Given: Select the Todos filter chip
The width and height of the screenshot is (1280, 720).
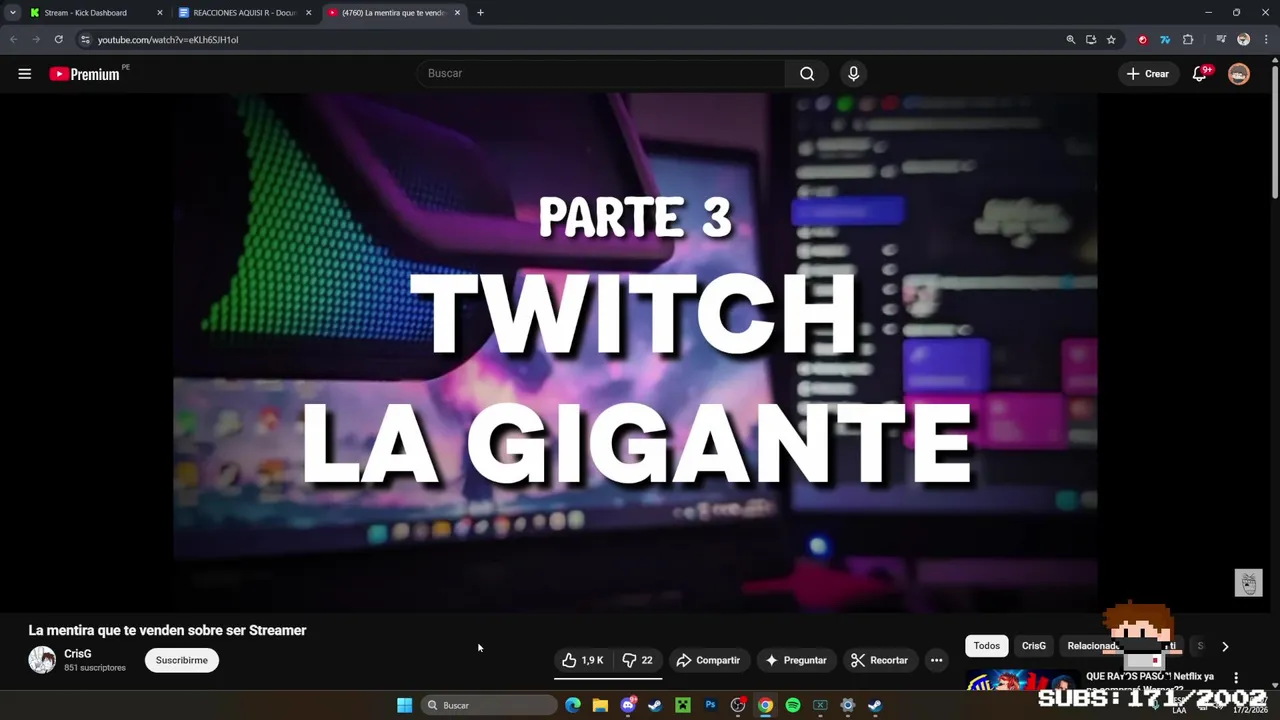Looking at the screenshot, I should click(987, 646).
